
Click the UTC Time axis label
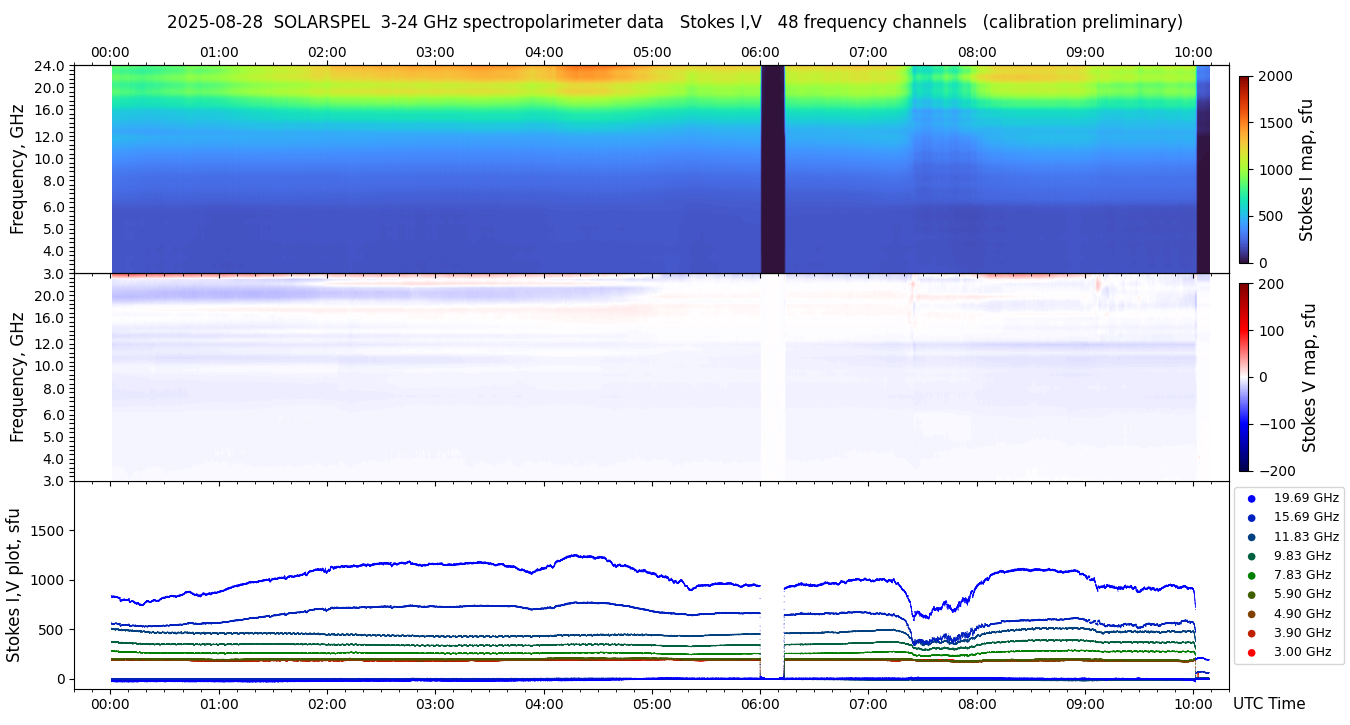pyautogui.click(x=1268, y=703)
